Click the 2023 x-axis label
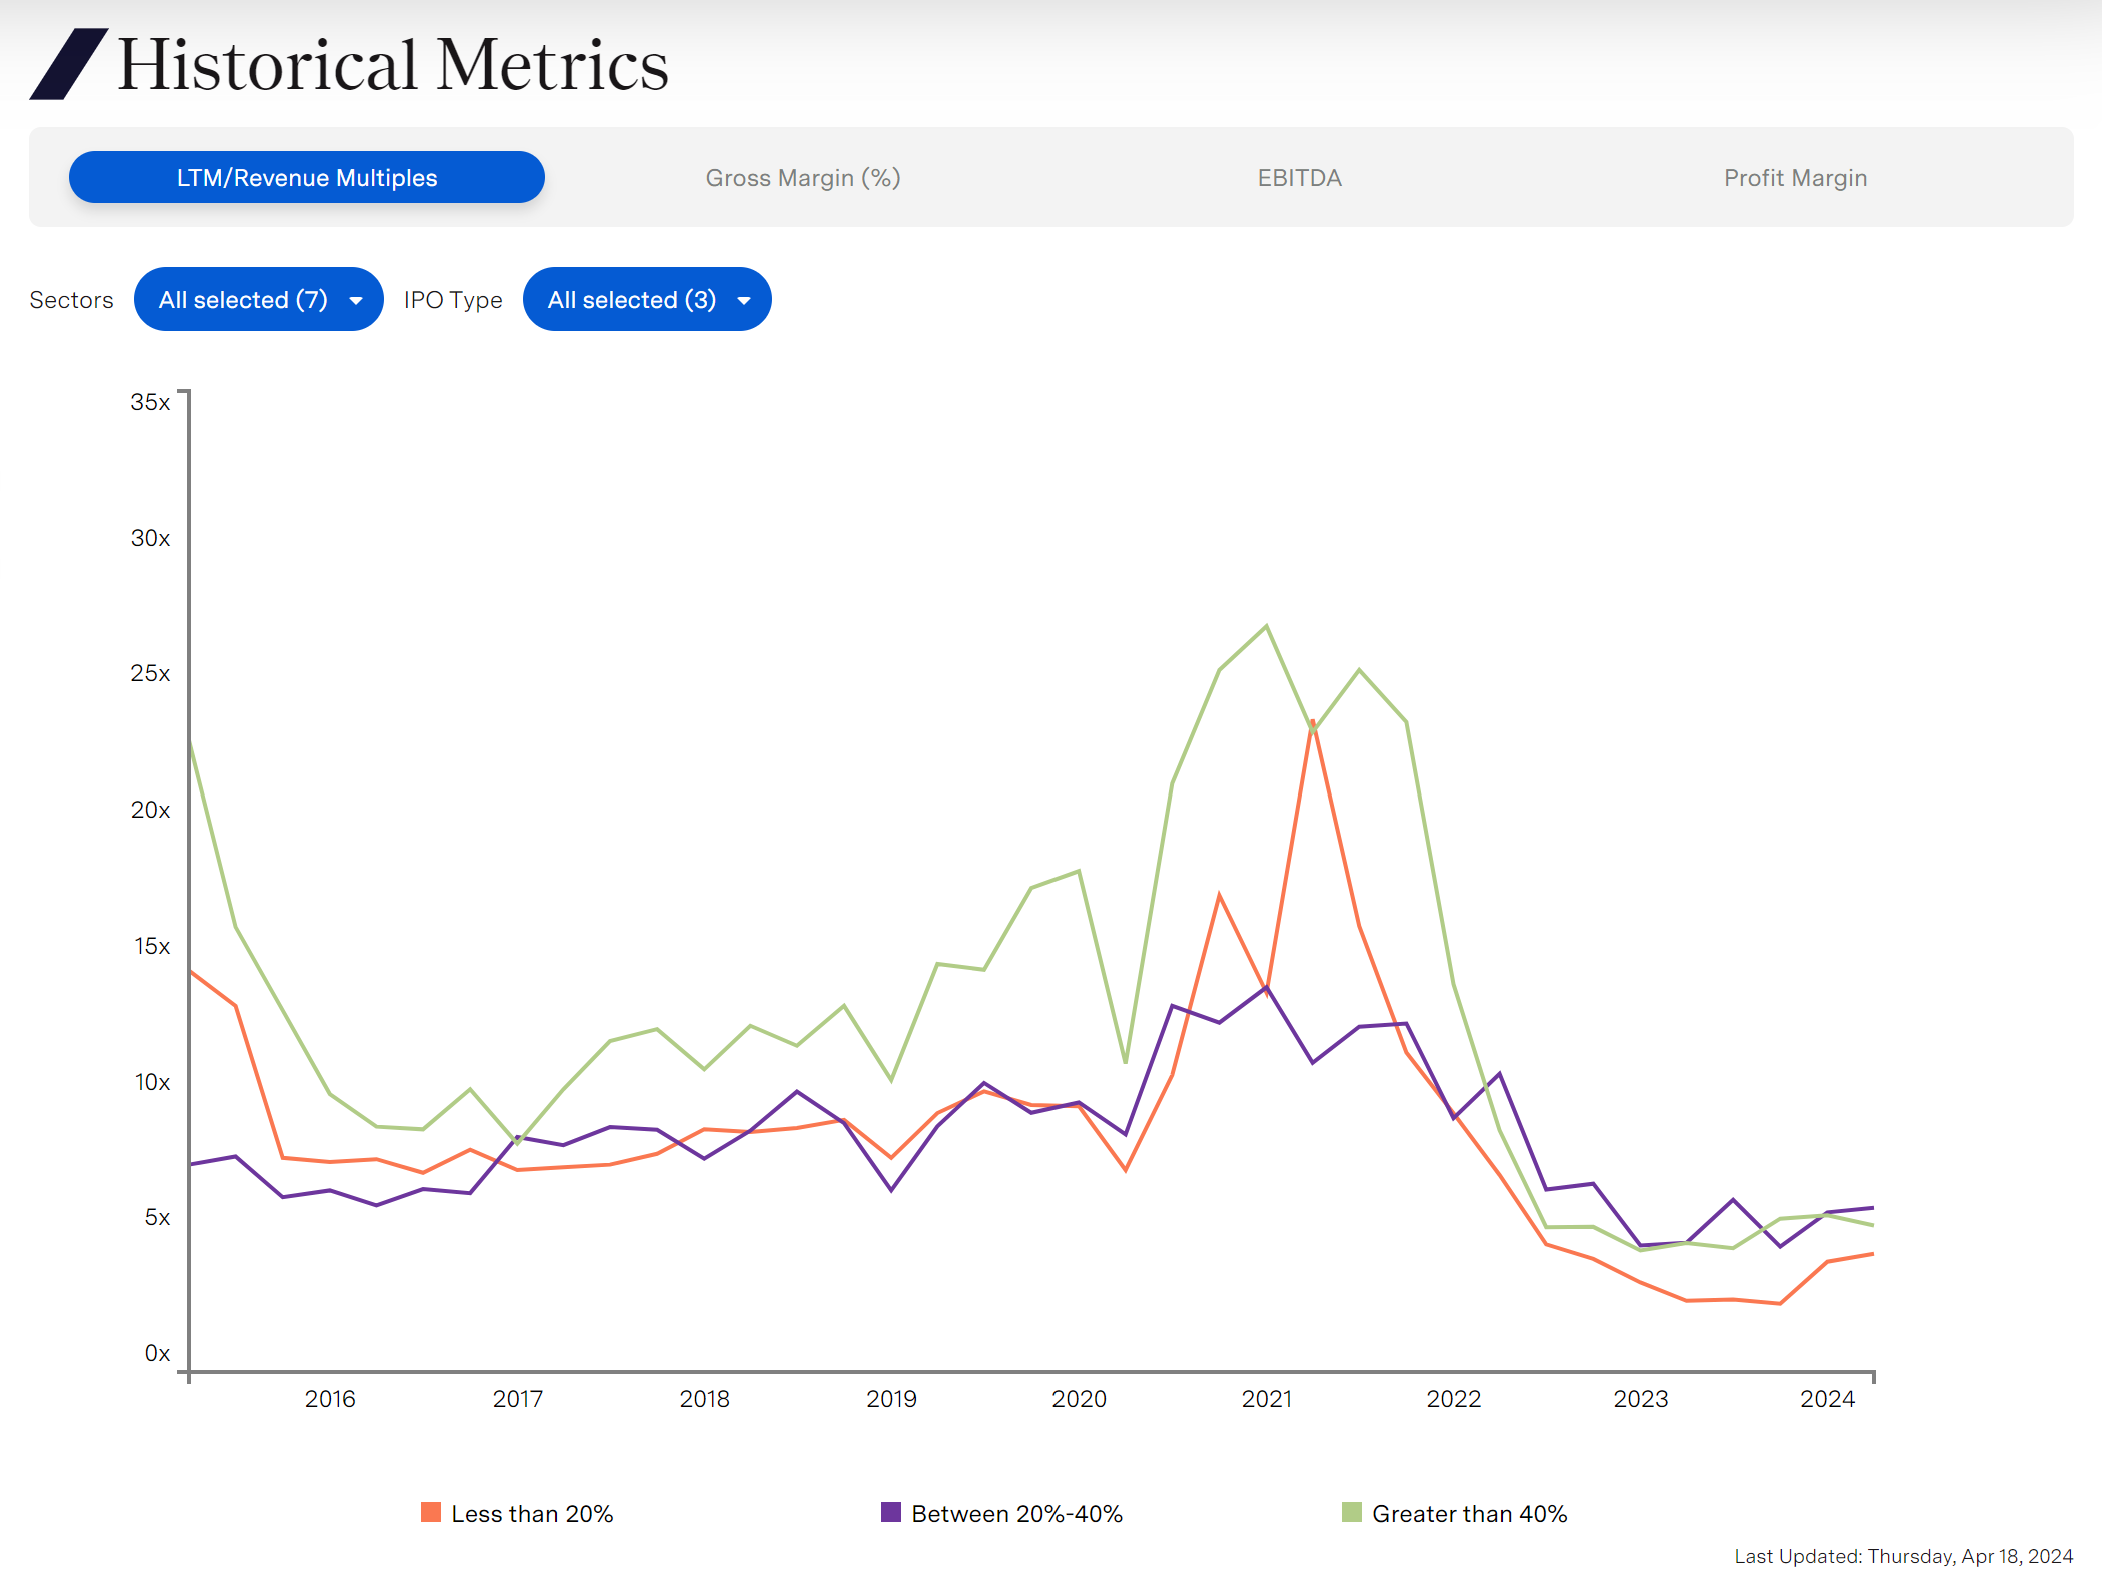The width and height of the screenshot is (2102, 1584). click(x=1641, y=1399)
